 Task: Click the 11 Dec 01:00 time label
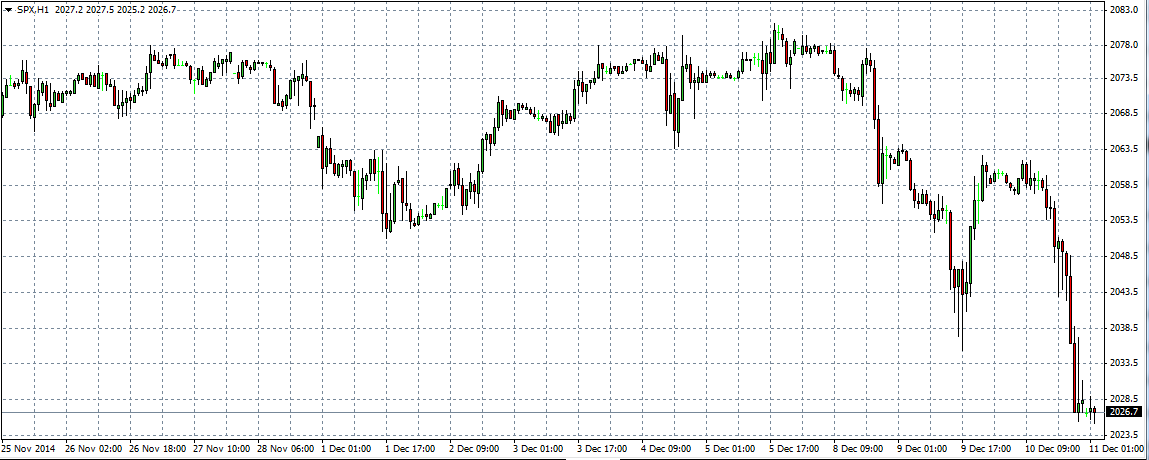pyautogui.click(x=1115, y=449)
